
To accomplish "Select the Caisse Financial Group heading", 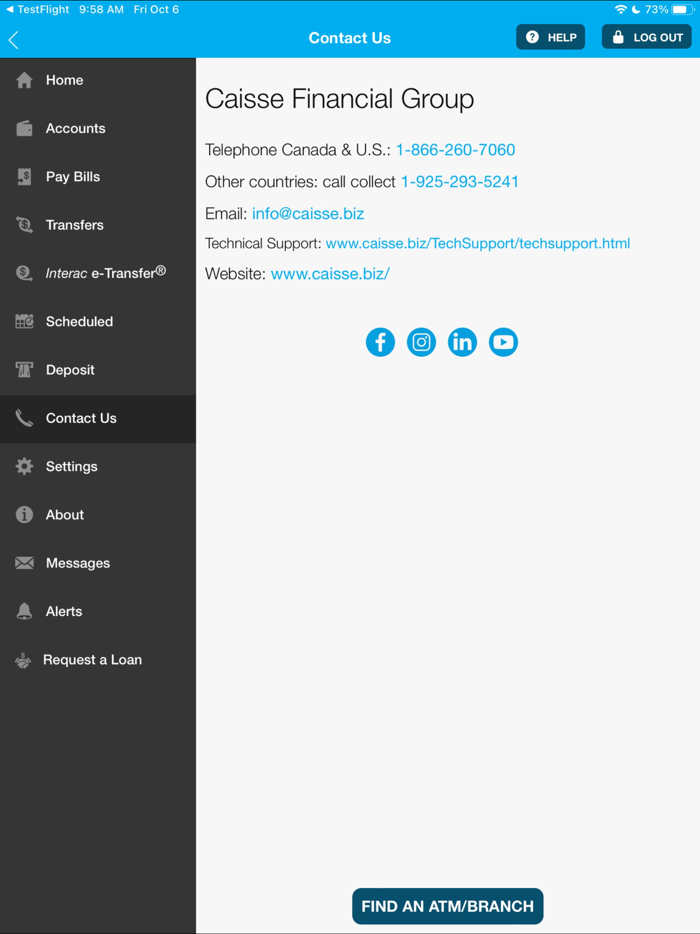I will (340, 99).
